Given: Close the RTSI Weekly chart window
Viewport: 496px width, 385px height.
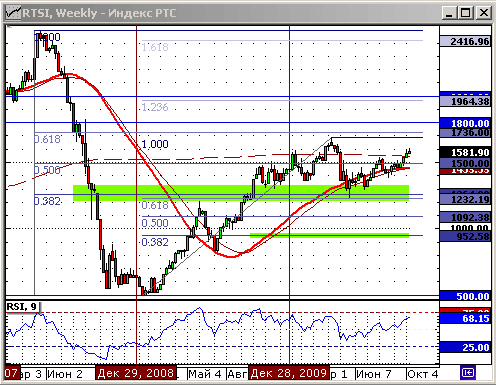Looking at the screenshot, I should tap(483, 13).
